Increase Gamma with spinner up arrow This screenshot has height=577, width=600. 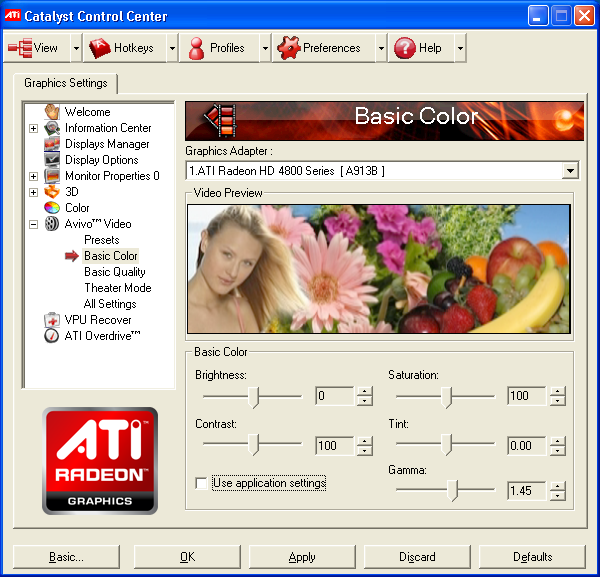558,486
